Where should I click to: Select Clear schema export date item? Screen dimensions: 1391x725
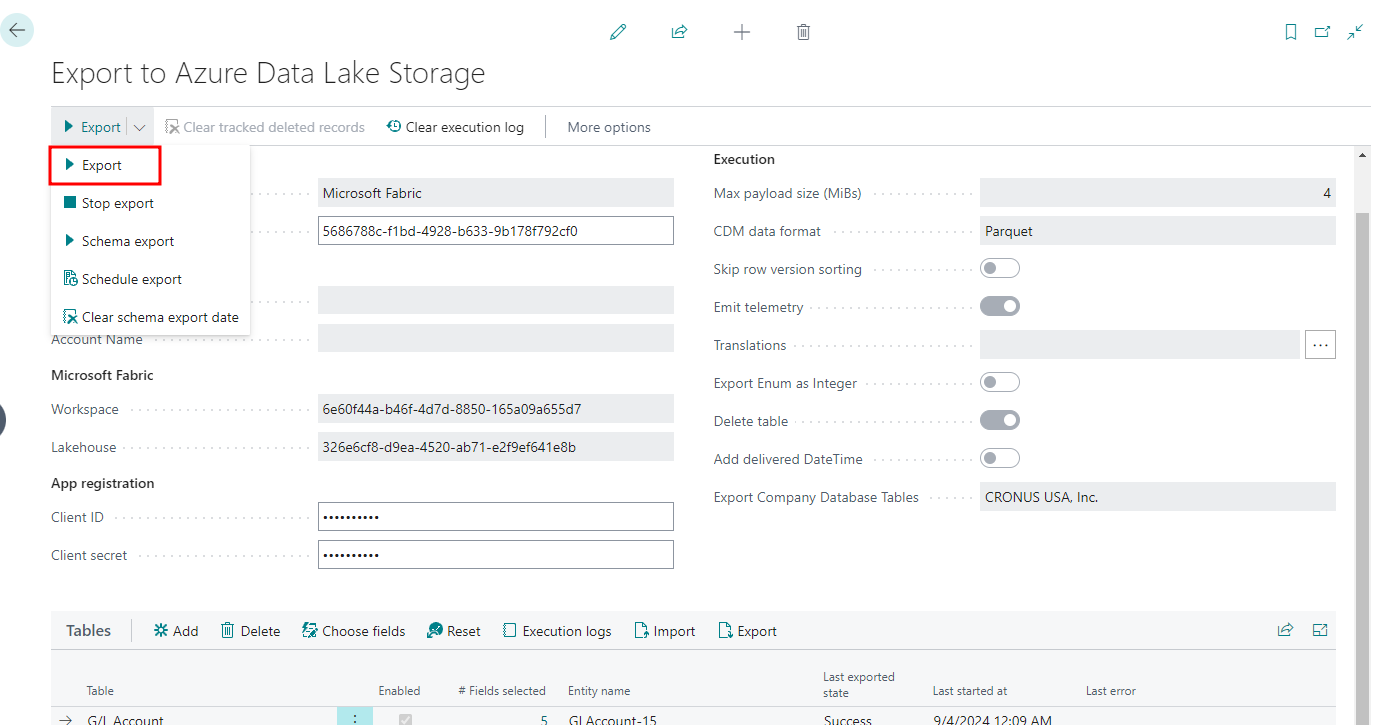pyautogui.click(x=150, y=317)
